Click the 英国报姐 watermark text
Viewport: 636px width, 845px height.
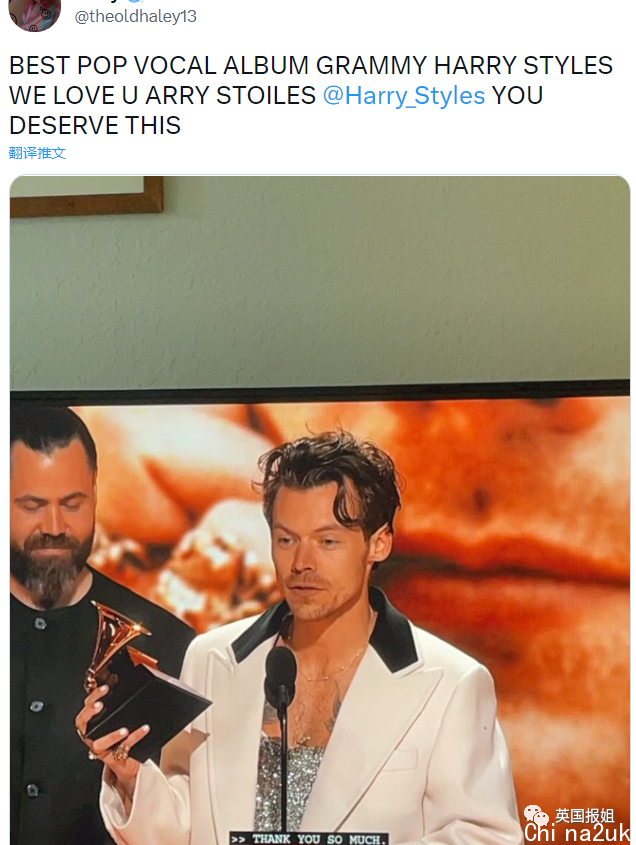[x=584, y=816]
